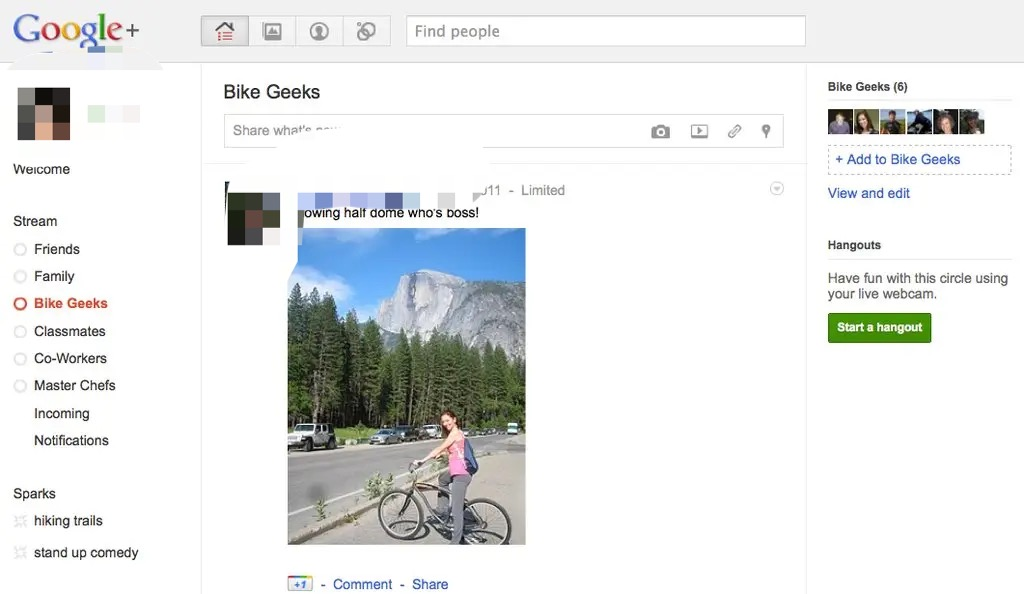1024x594 pixels.
Task: Click the +1 button under the post
Action: click(299, 584)
